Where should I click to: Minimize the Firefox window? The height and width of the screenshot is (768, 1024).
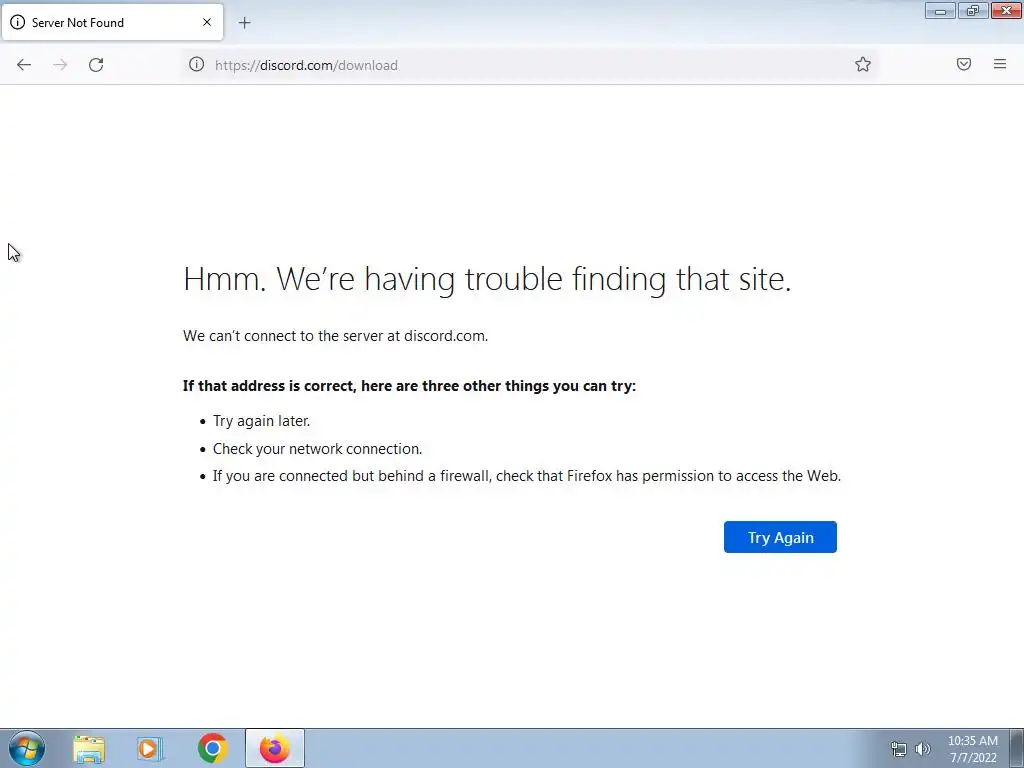(x=940, y=10)
